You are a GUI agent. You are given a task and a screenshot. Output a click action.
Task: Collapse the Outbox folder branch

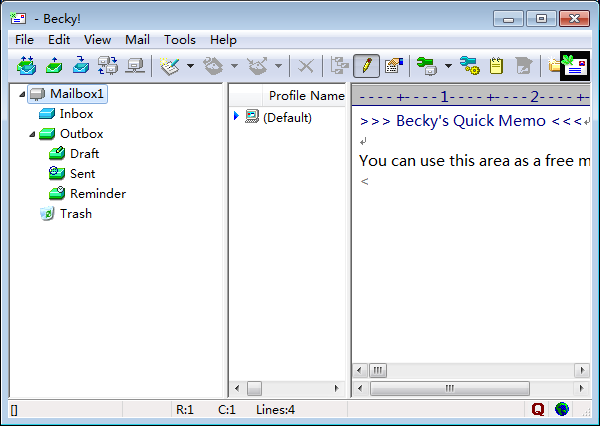(32, 134)
